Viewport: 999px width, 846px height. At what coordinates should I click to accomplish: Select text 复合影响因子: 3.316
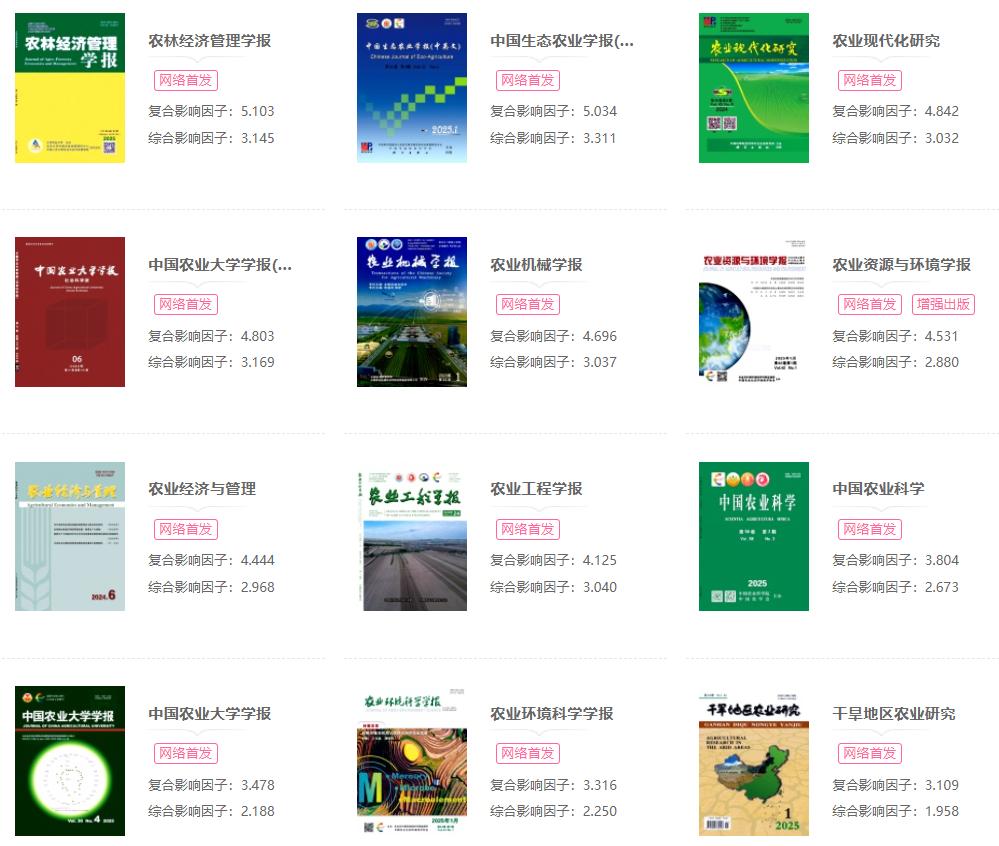click(x=553, y=785)
